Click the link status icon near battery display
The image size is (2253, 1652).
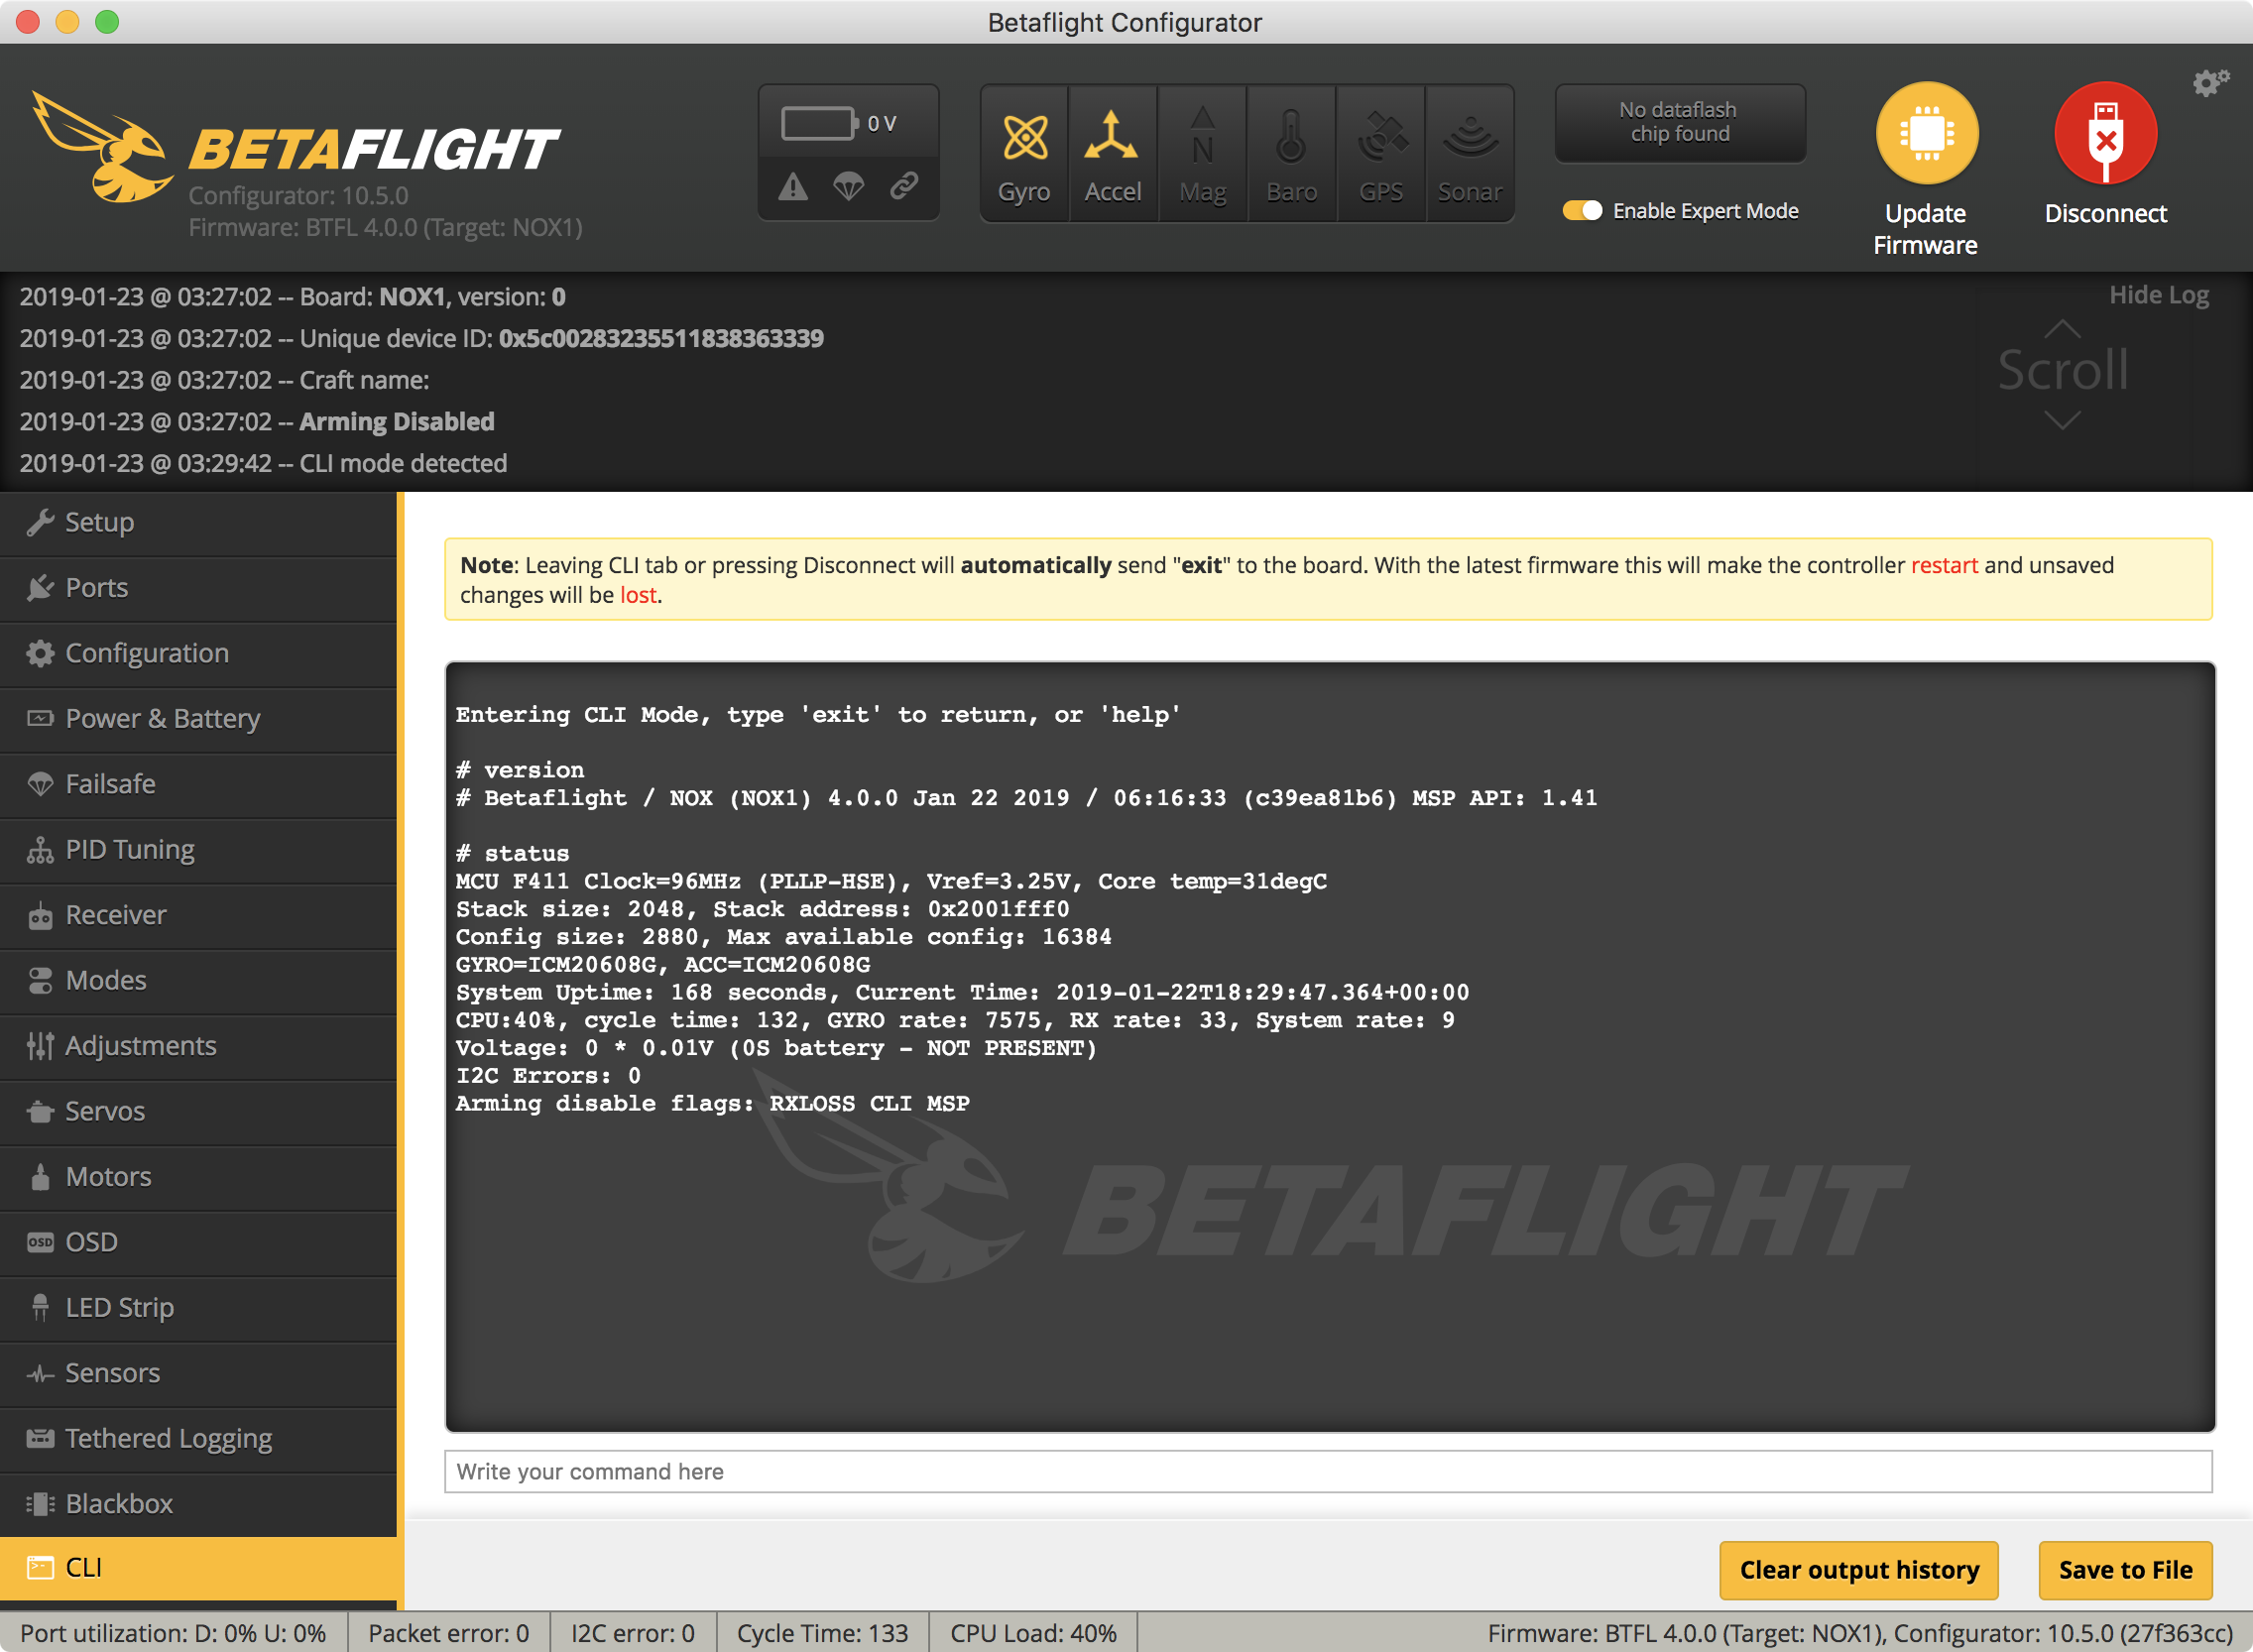pyautogui.click(x=904, y=187)
